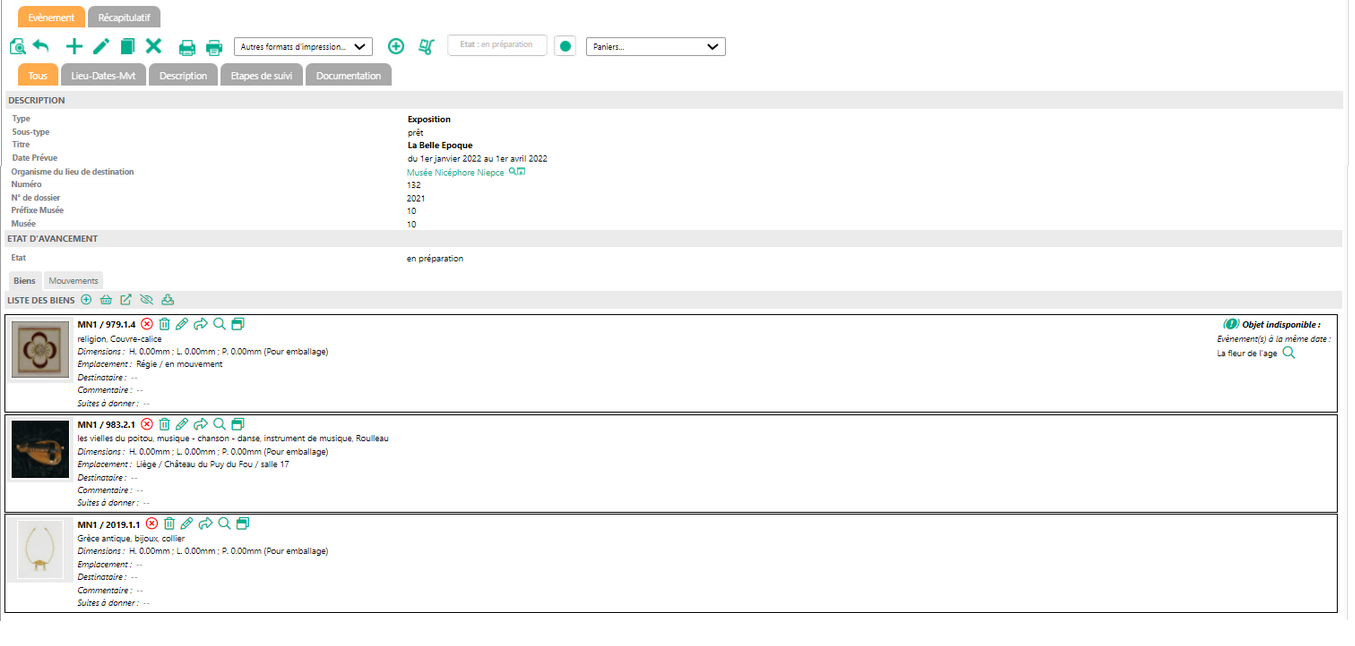The width and height of the screenshot is (1355, 646).
Task: Click share arrow icon for item MN1 / 2019.1.1
Action: point(206,523)
